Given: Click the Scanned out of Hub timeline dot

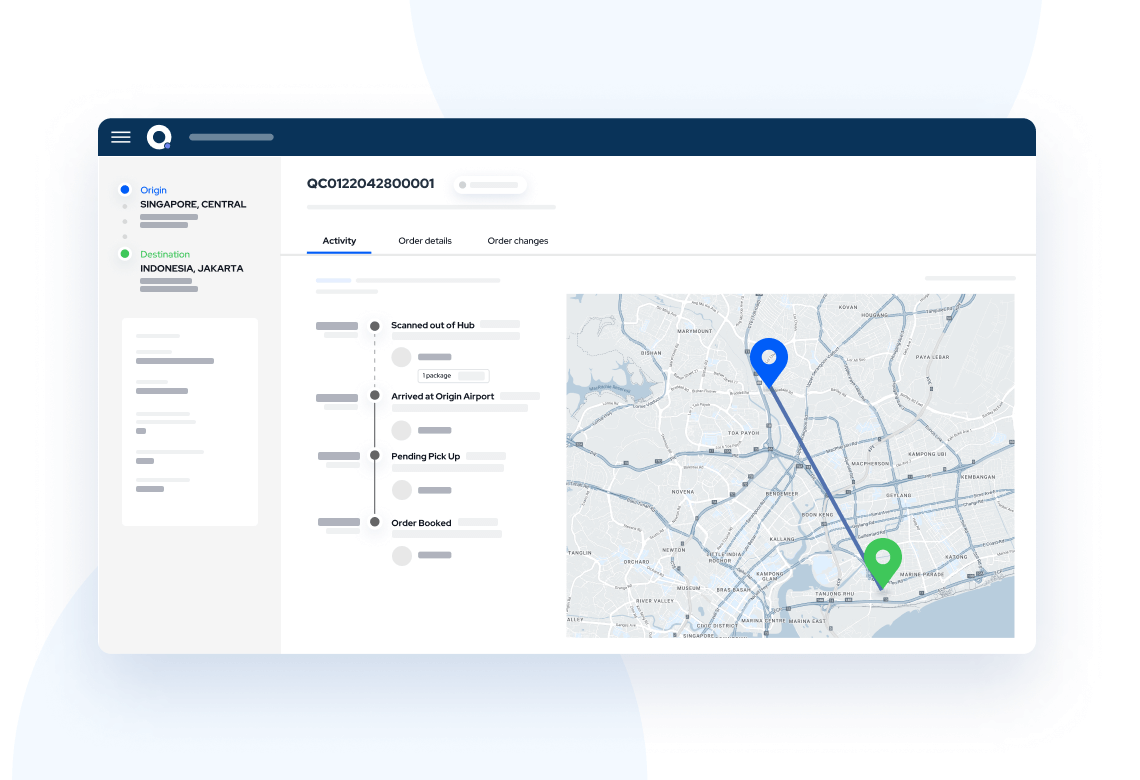Looking at the screenshot, I should 374,326.
